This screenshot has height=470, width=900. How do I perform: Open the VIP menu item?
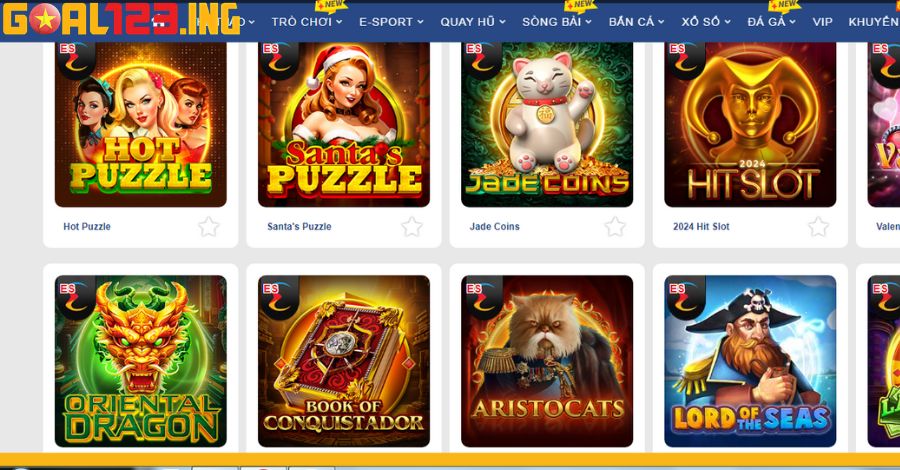822,22
